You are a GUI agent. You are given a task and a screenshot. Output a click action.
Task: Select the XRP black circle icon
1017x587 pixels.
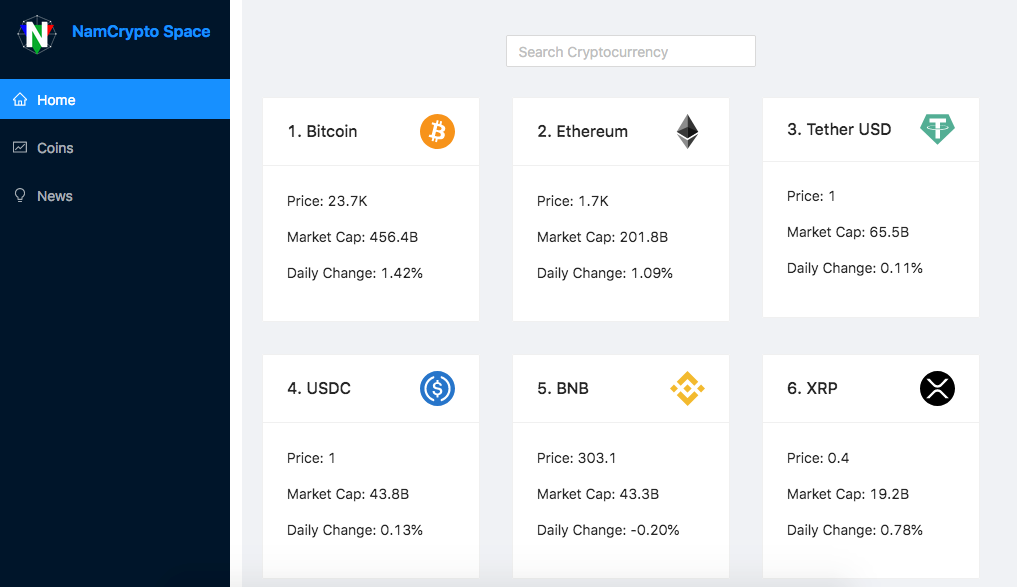[x=937, y=389]
